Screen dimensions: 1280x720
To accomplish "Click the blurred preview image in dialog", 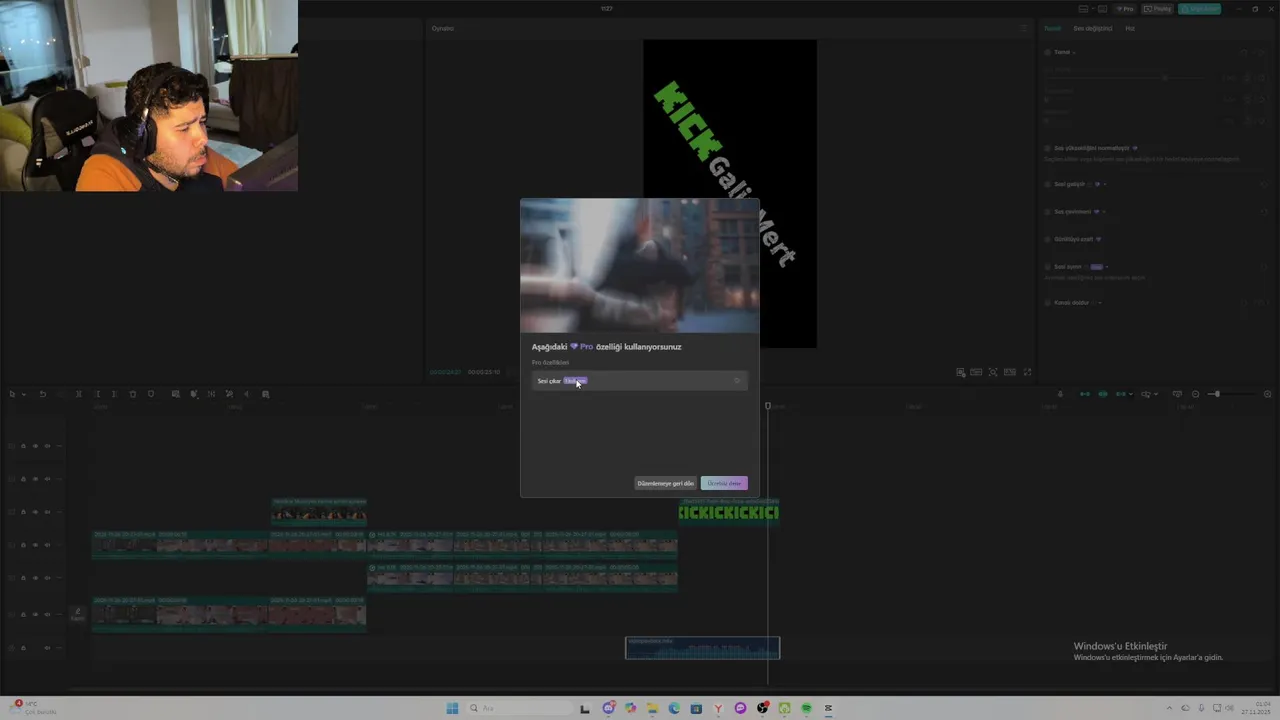I will coord(639,265).
